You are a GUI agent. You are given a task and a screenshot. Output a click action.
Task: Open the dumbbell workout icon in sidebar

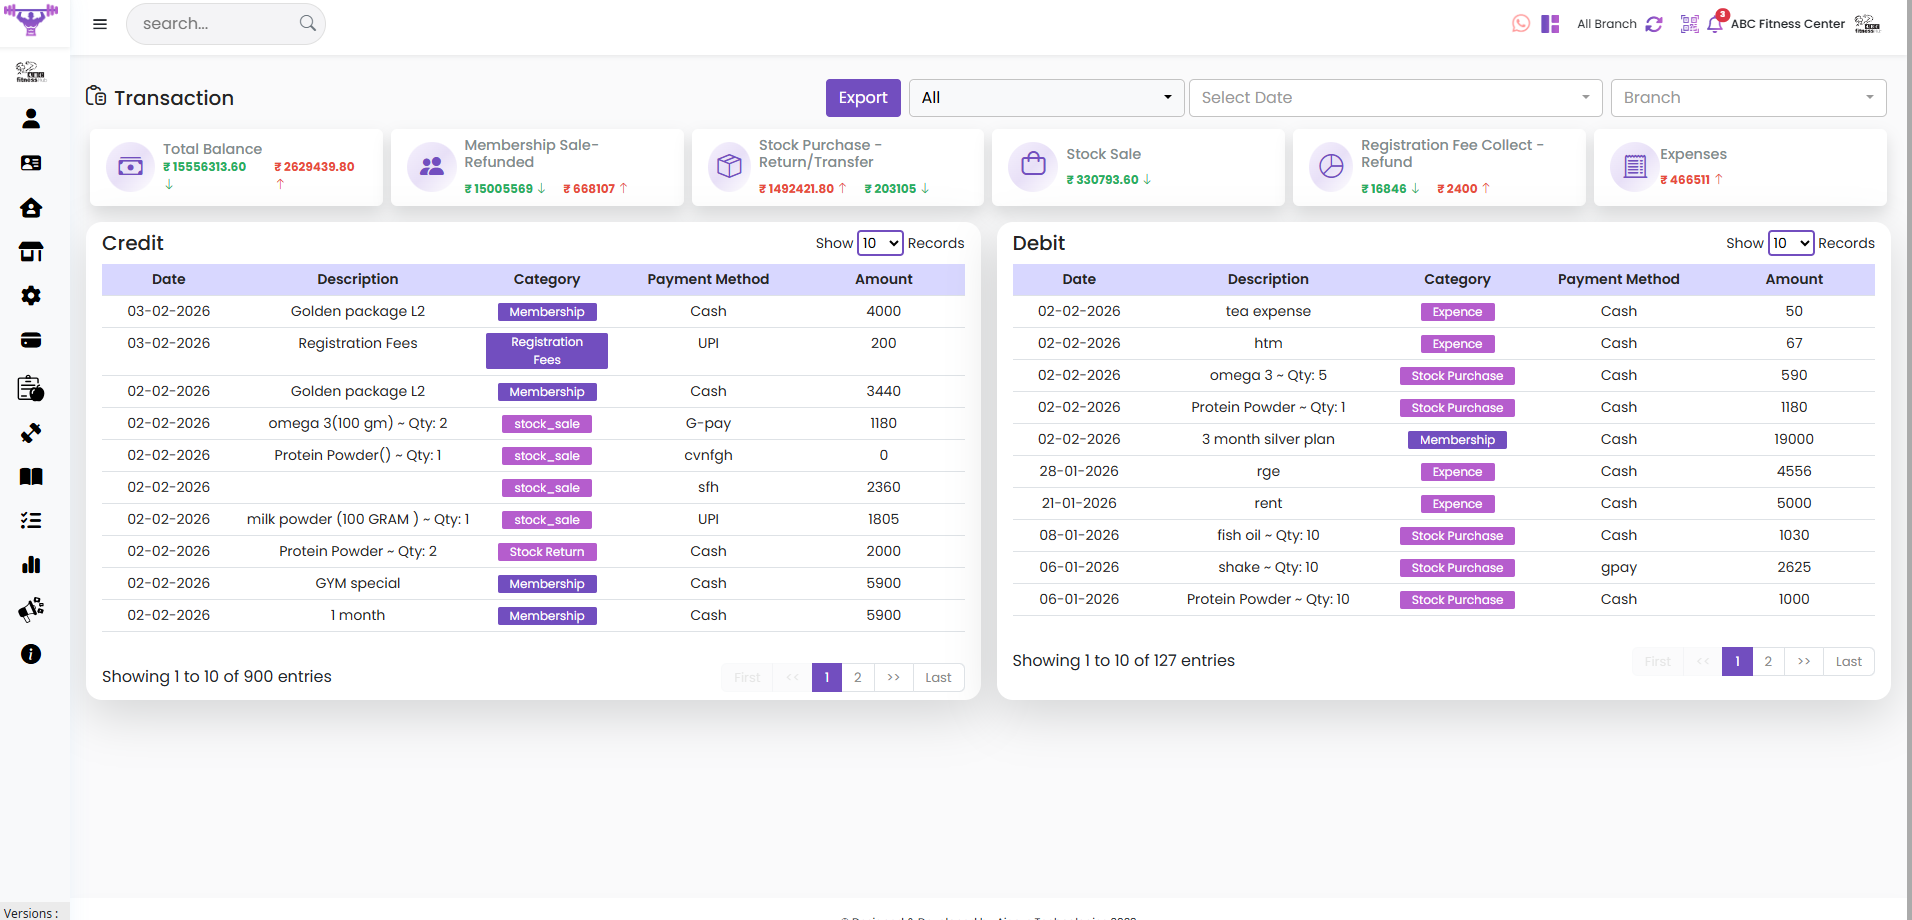click(x=31, y=433)
